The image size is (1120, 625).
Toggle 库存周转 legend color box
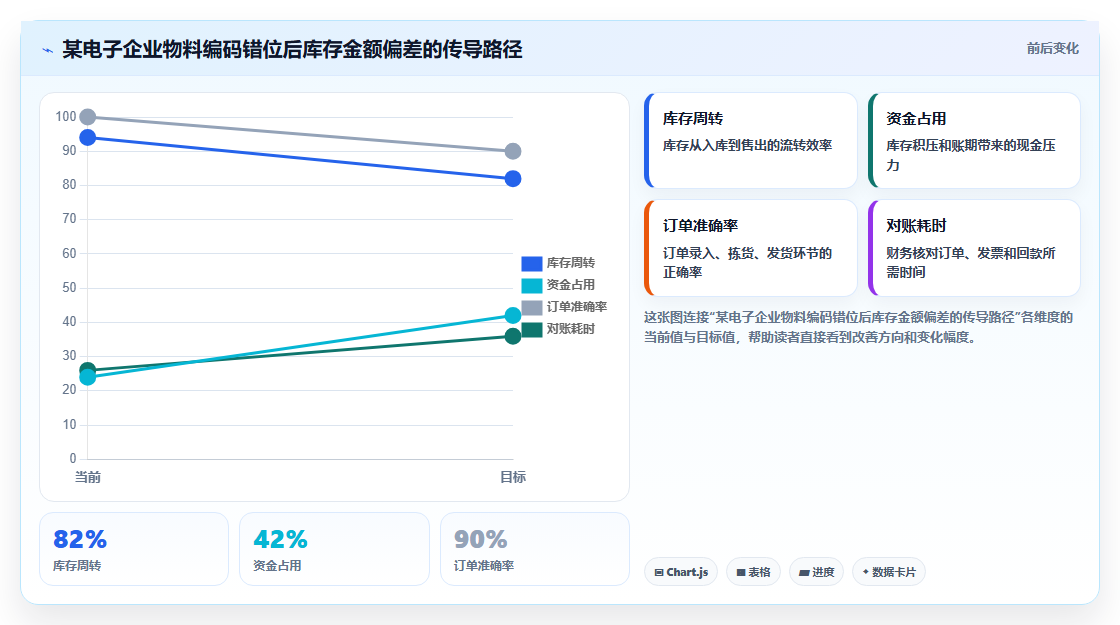click(531, 264)
